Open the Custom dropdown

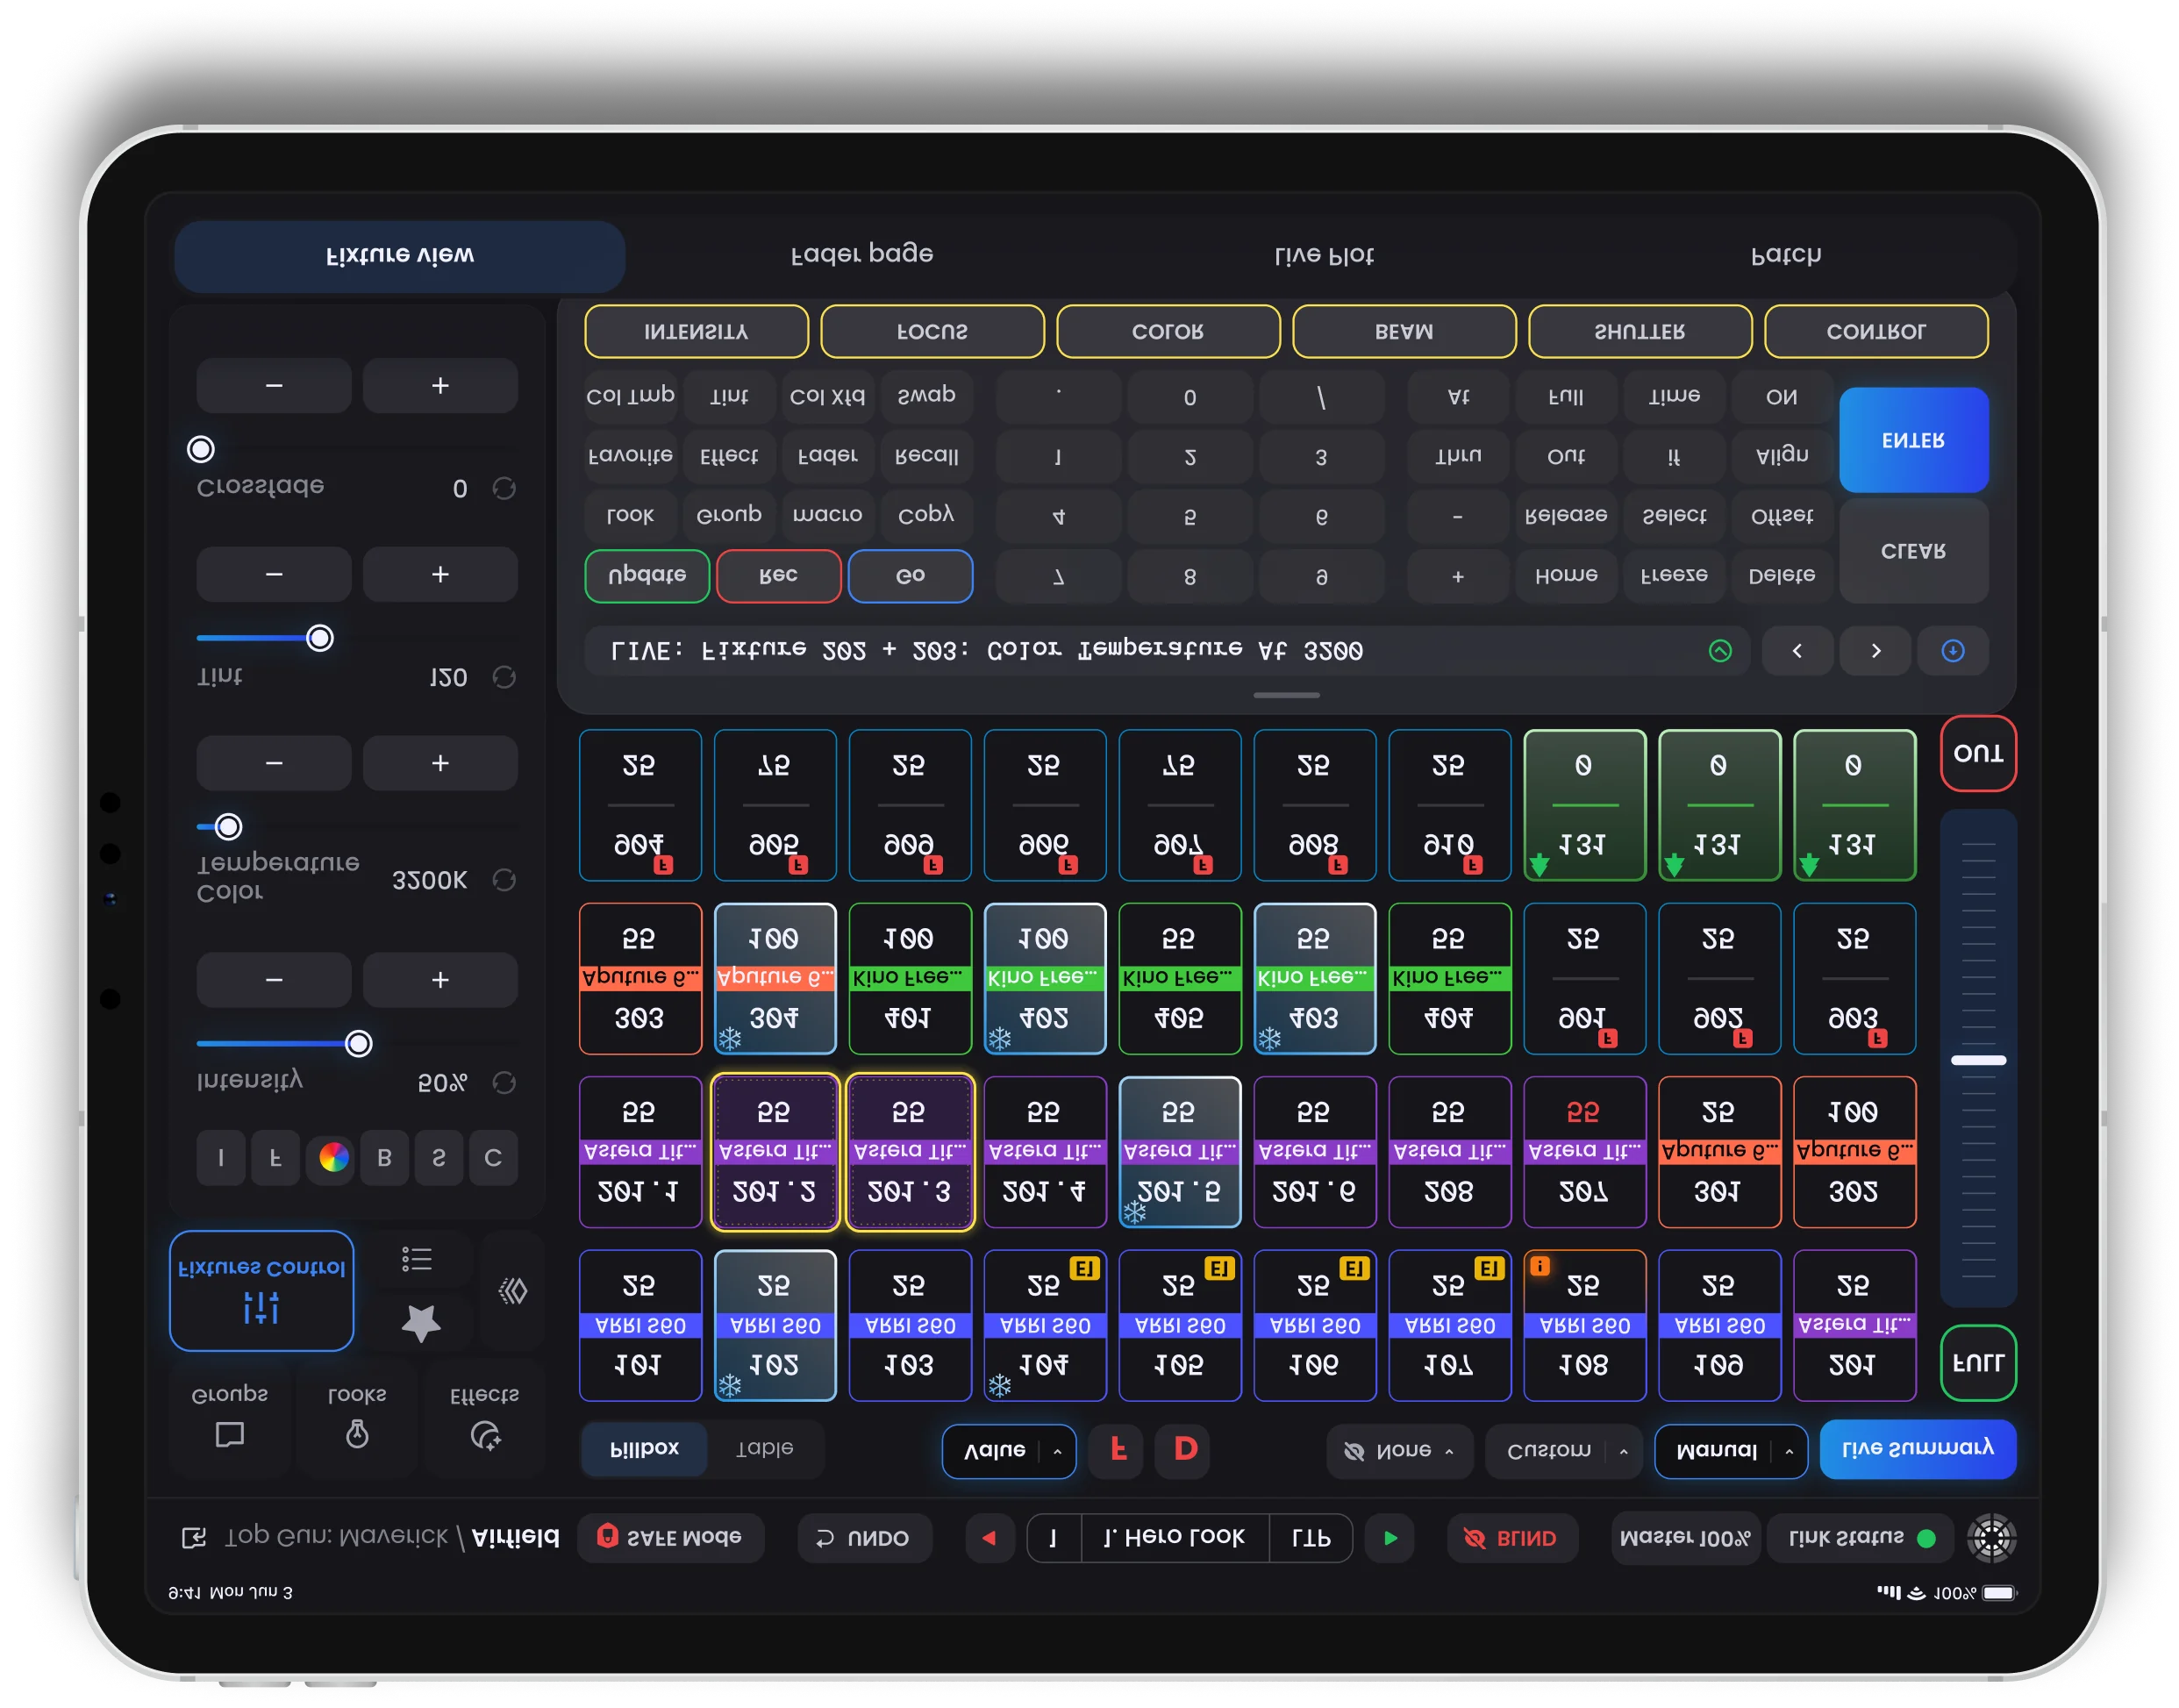coord(1563,1451)
